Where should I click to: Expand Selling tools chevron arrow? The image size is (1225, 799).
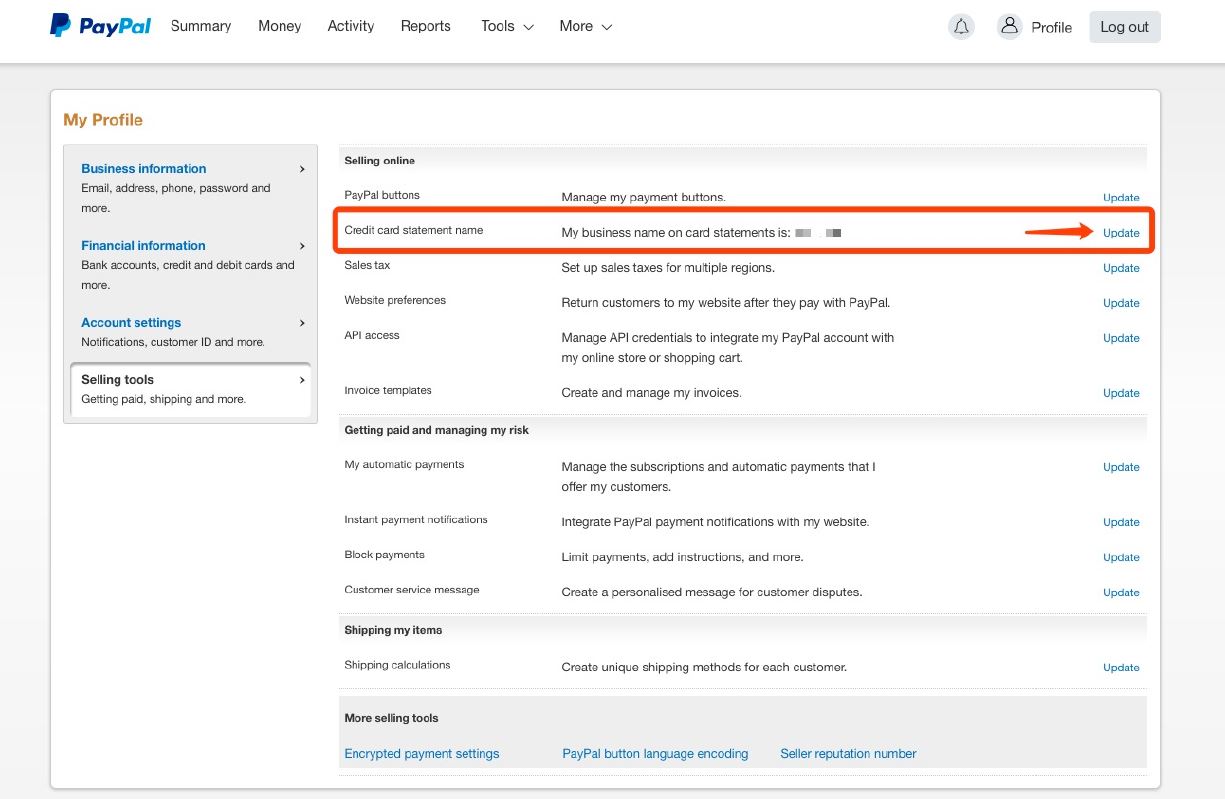302,380
